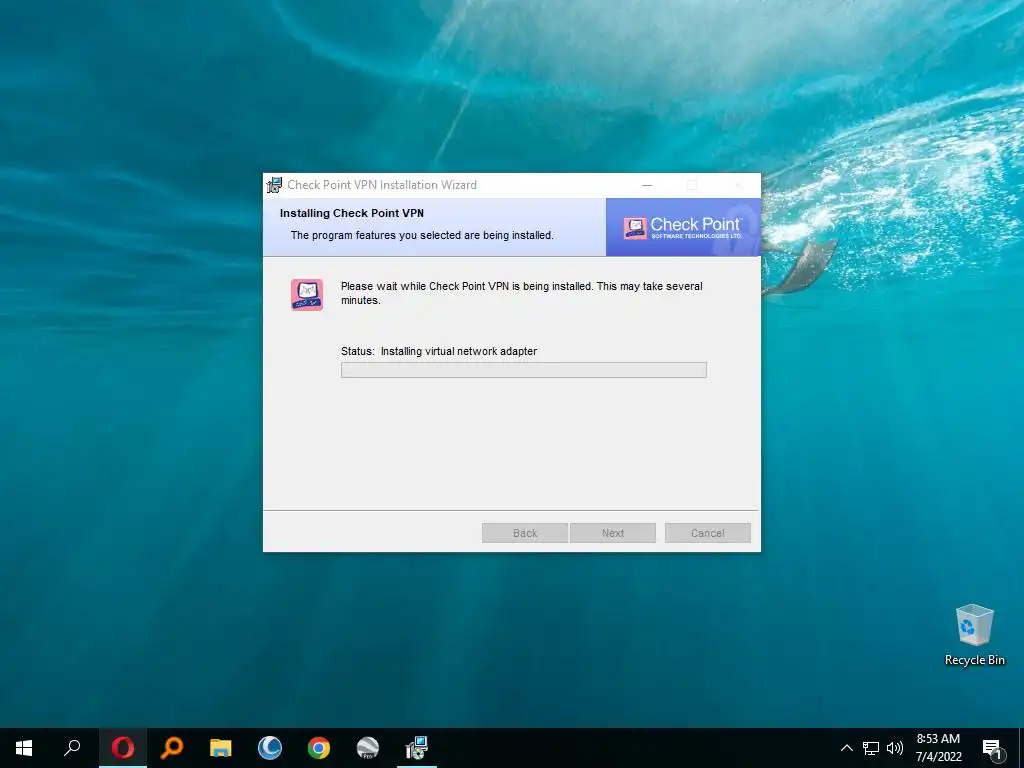Open the clock showing 8:53 AM
Screen dimensions: 1024x768
pos(938,748)
